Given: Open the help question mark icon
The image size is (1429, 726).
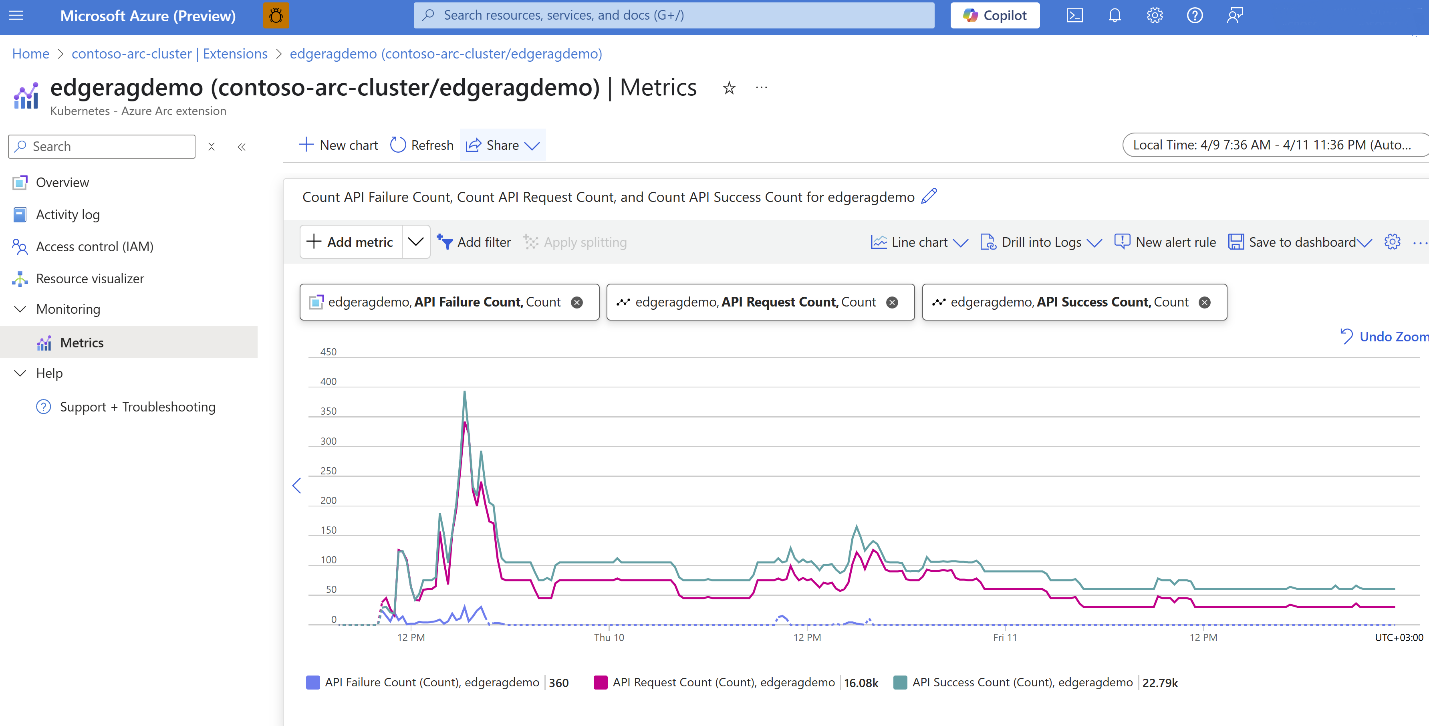Looking at the screenshot, I should coord(1195,15).
